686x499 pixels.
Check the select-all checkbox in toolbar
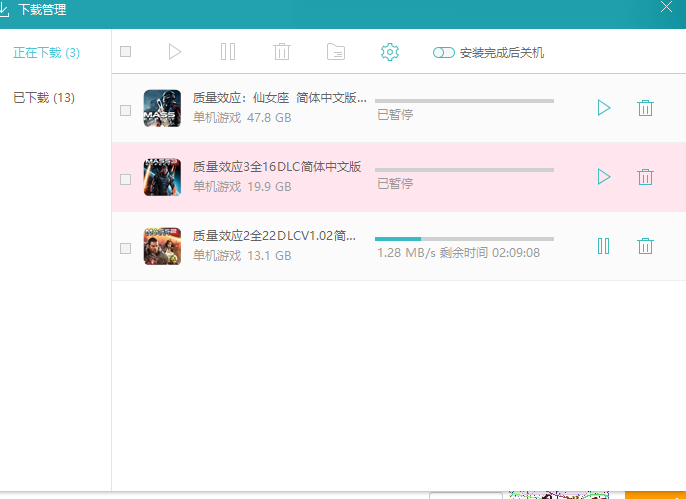coord(126,52)
